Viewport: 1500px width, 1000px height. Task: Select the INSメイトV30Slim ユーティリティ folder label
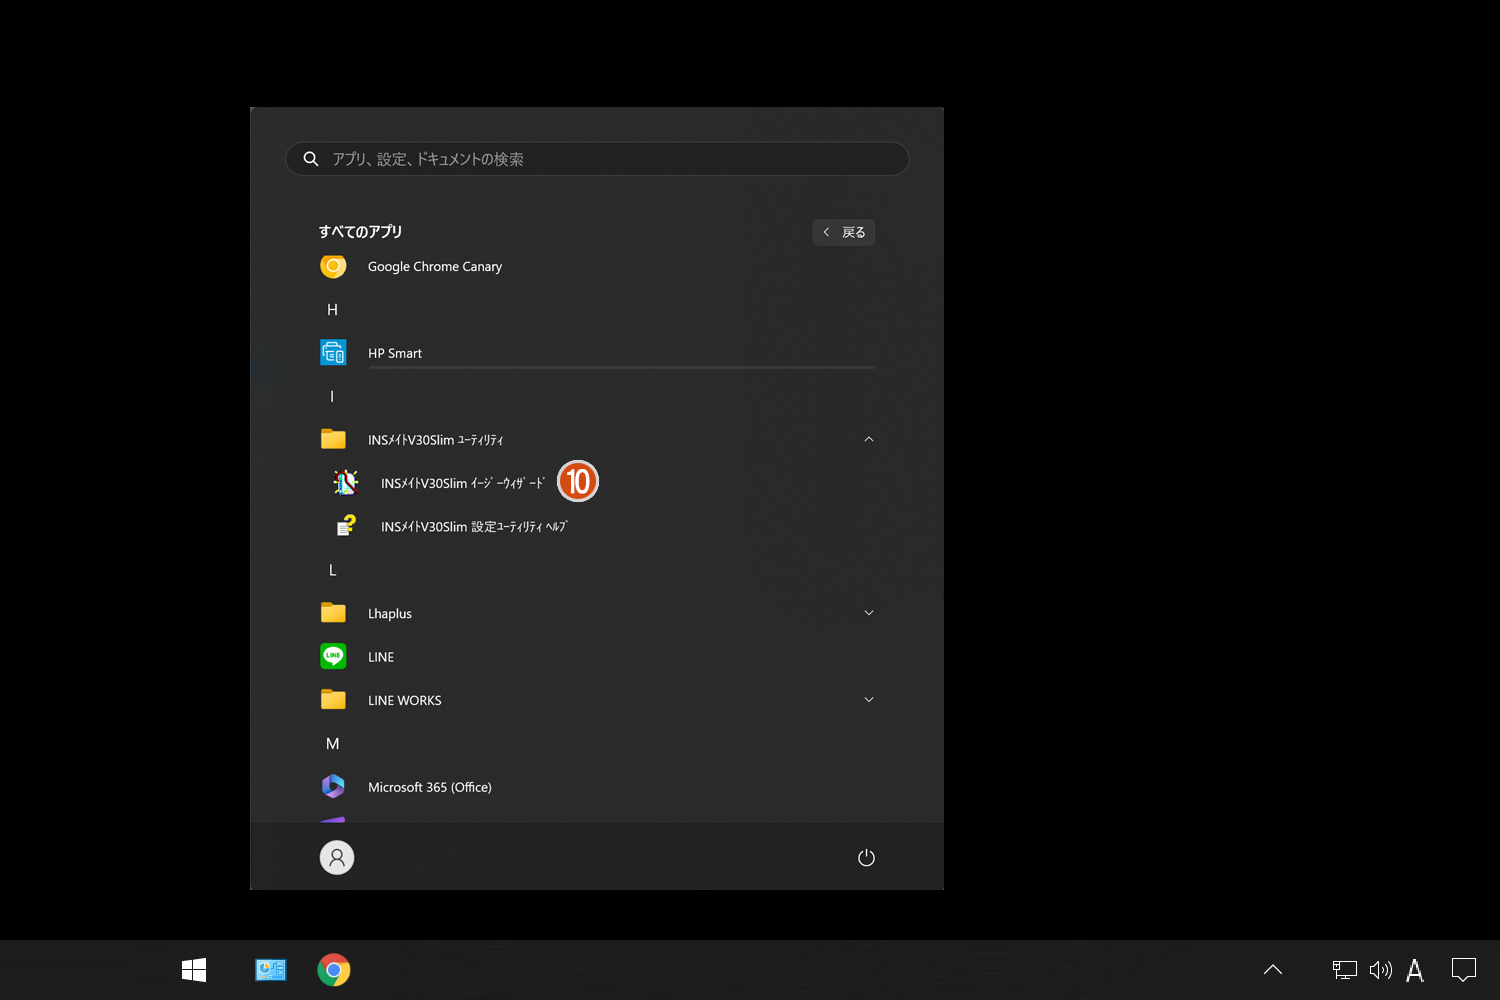pyautogui.click(x=435, y=440)
